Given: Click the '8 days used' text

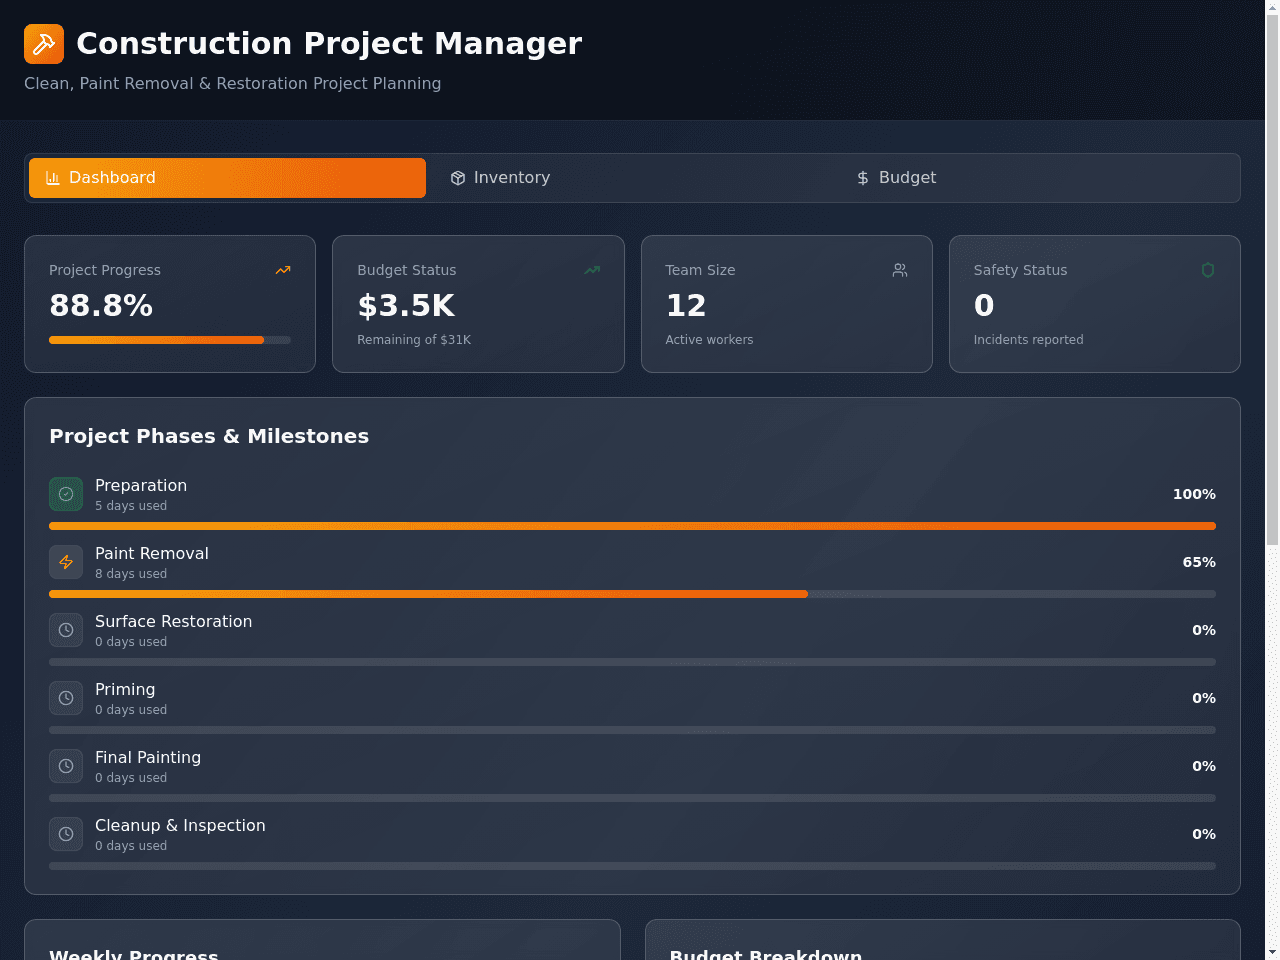Looking at the screenshot, I should point(131,574).
